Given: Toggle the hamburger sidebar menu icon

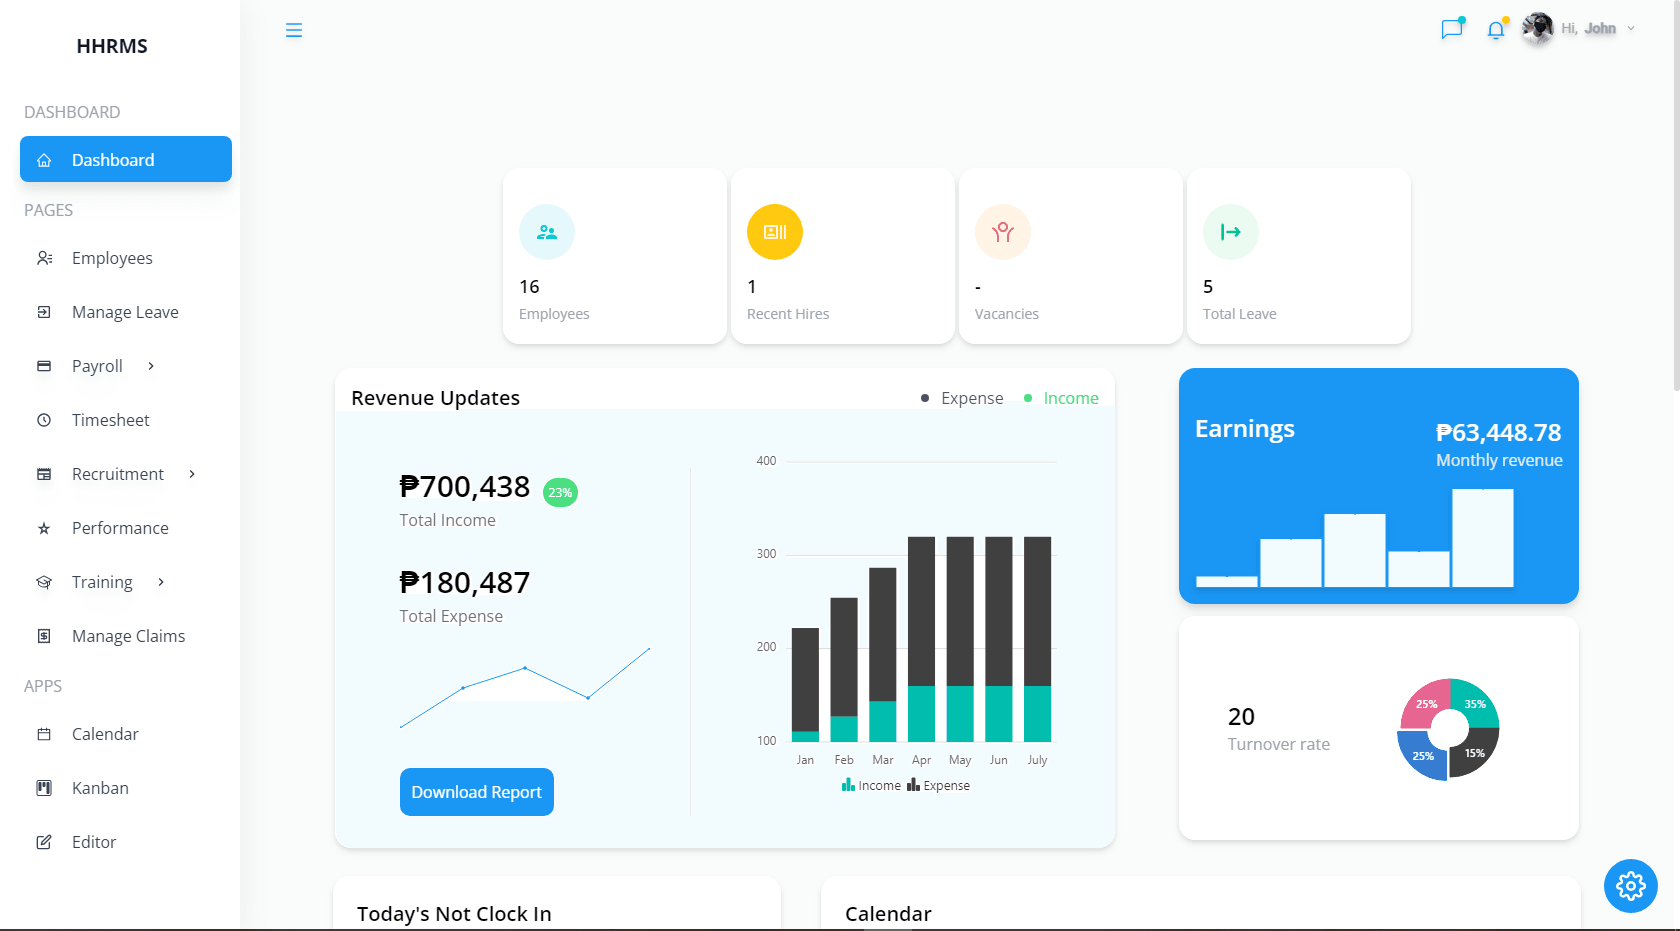Looking at the screenshot, I should (x=294, y=30).
